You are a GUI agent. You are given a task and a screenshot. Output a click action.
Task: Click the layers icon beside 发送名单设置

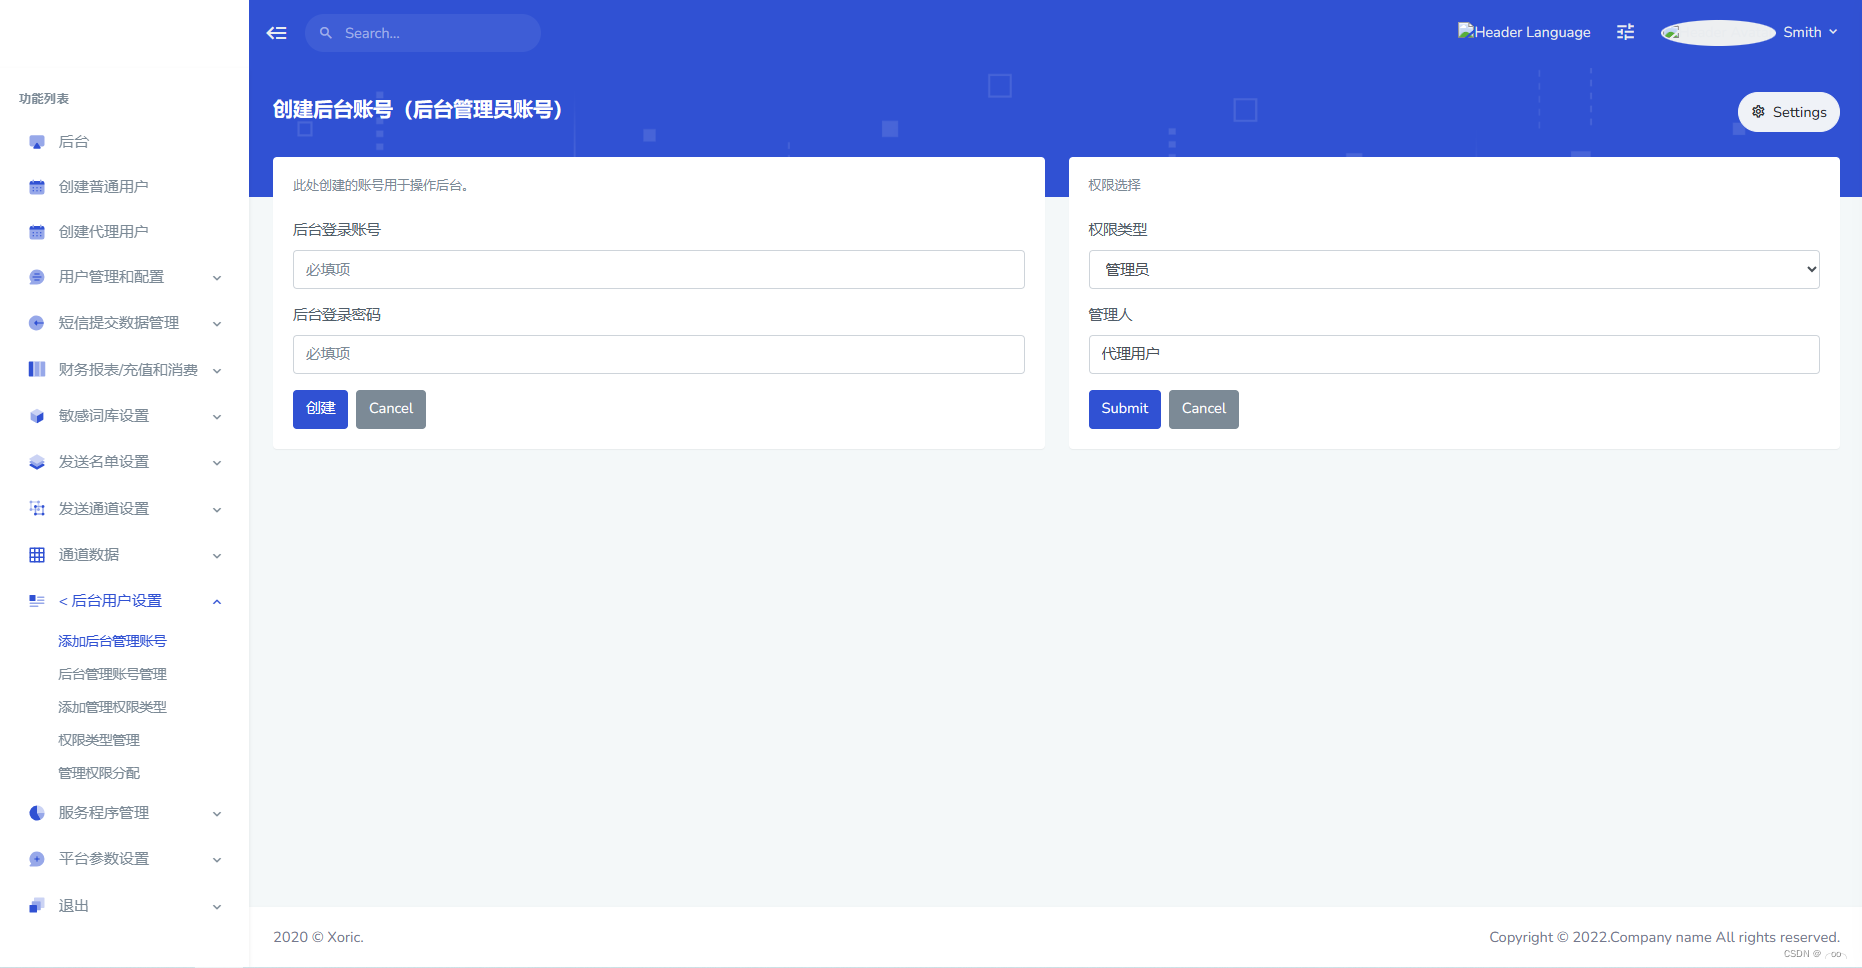(x=37, y=462)
